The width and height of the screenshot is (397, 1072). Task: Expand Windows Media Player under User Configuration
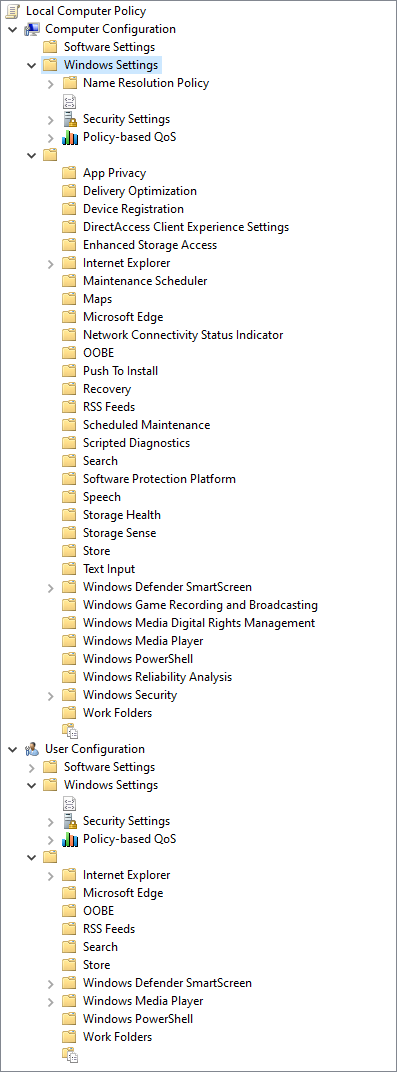click(51, 1002)
